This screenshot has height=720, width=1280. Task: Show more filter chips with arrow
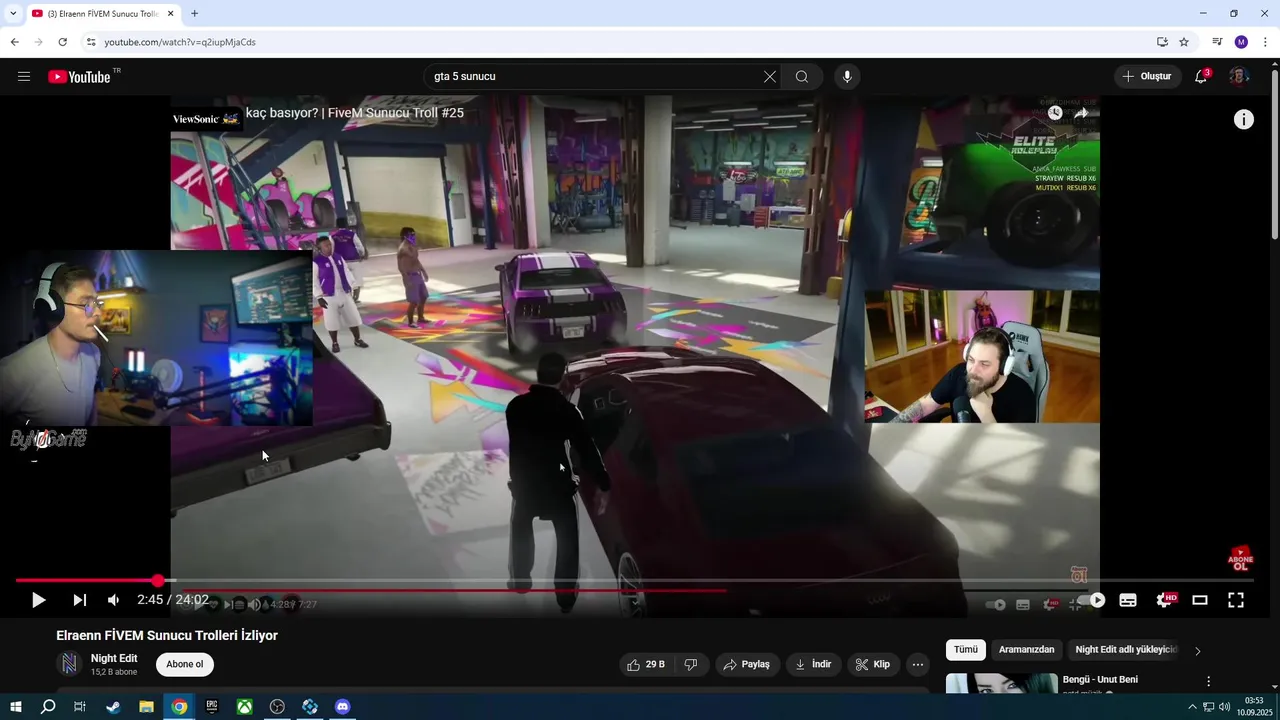click(1197, 651)
